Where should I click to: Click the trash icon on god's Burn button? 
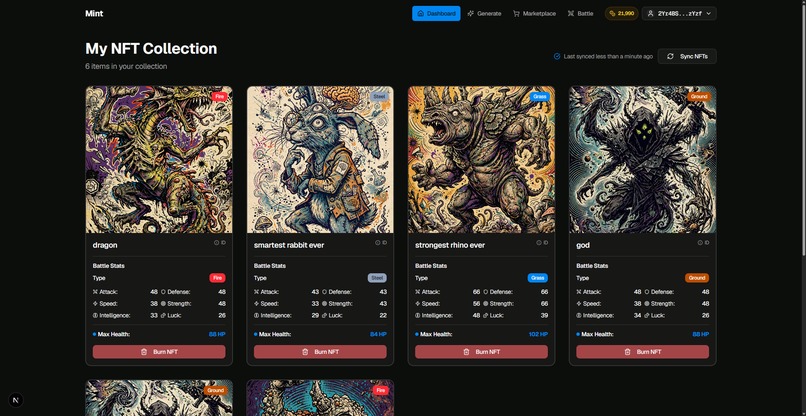(628, 352)
